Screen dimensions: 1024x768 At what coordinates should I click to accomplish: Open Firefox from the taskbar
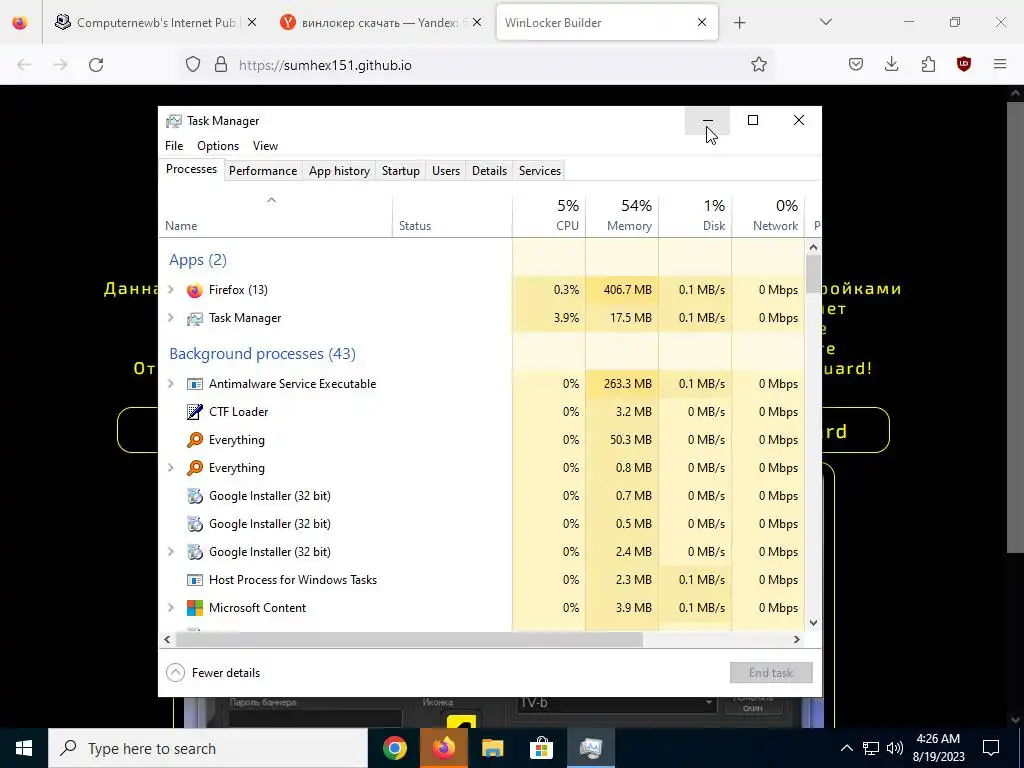[x=443, y=748]
